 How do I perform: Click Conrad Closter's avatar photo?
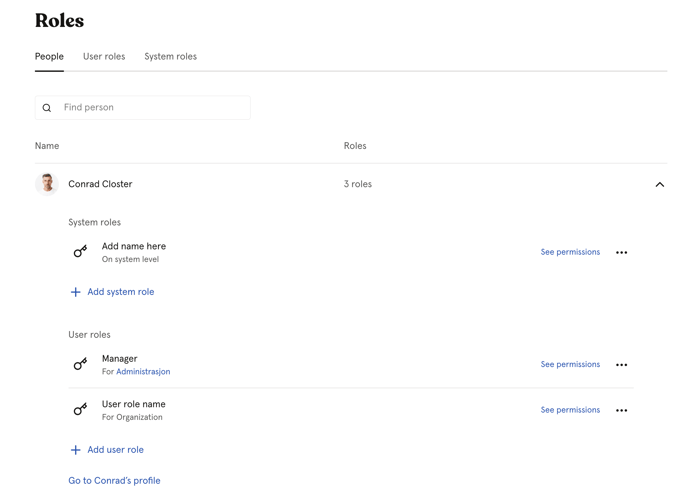(x=47, y=184)
